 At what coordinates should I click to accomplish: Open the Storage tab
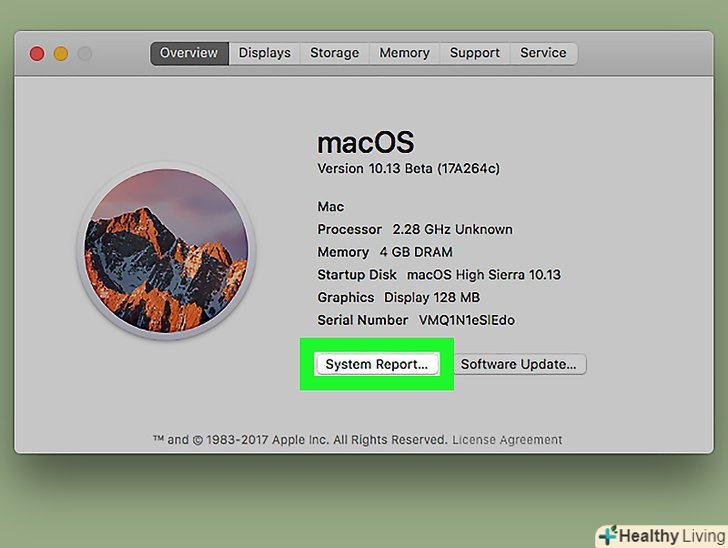point(334,53)
